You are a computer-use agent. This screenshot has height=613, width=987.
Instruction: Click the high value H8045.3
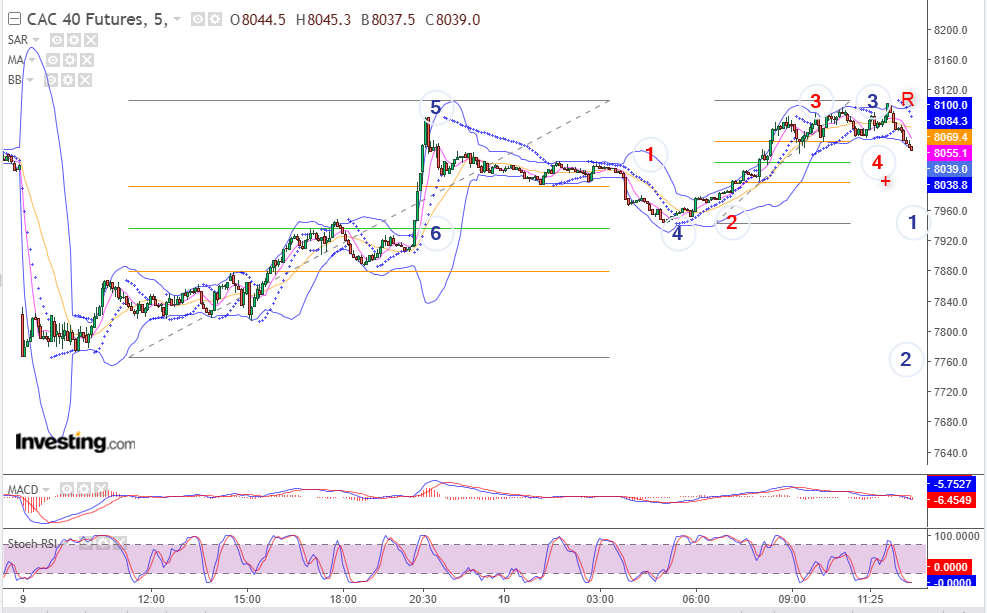tap(324, 20)
